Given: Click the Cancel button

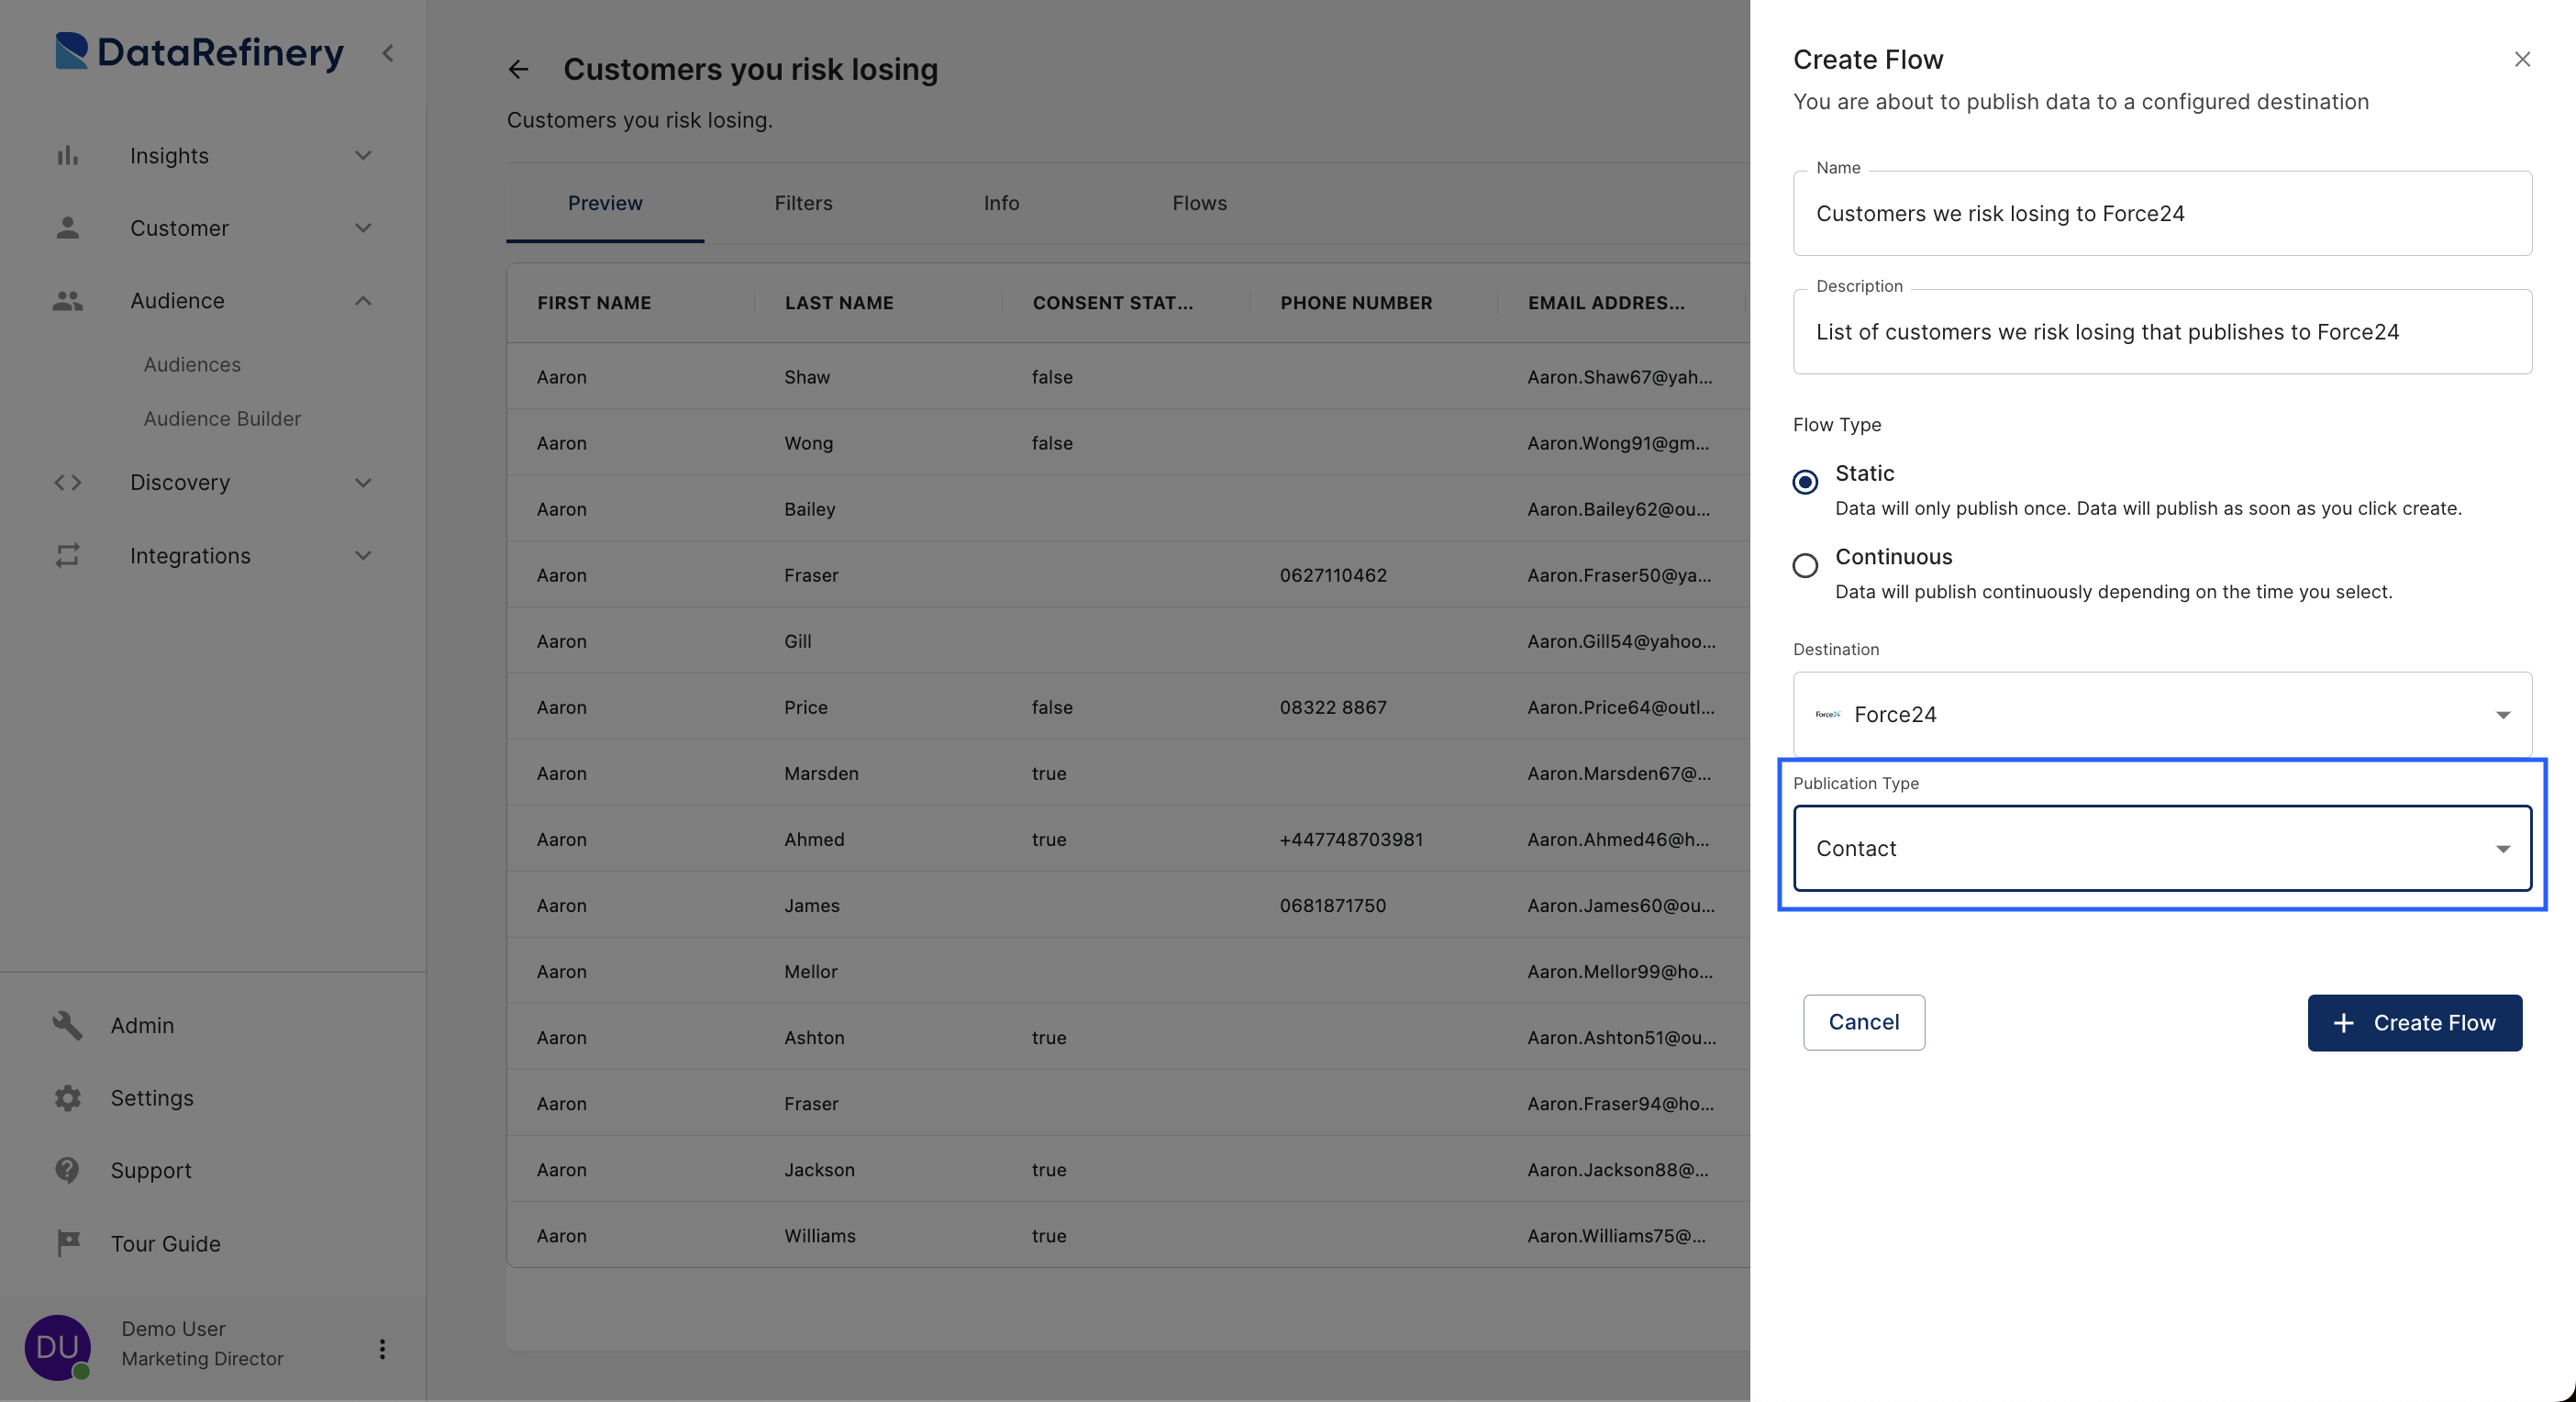Looking at the screenshot, I should click(x=1863, y=1022).
